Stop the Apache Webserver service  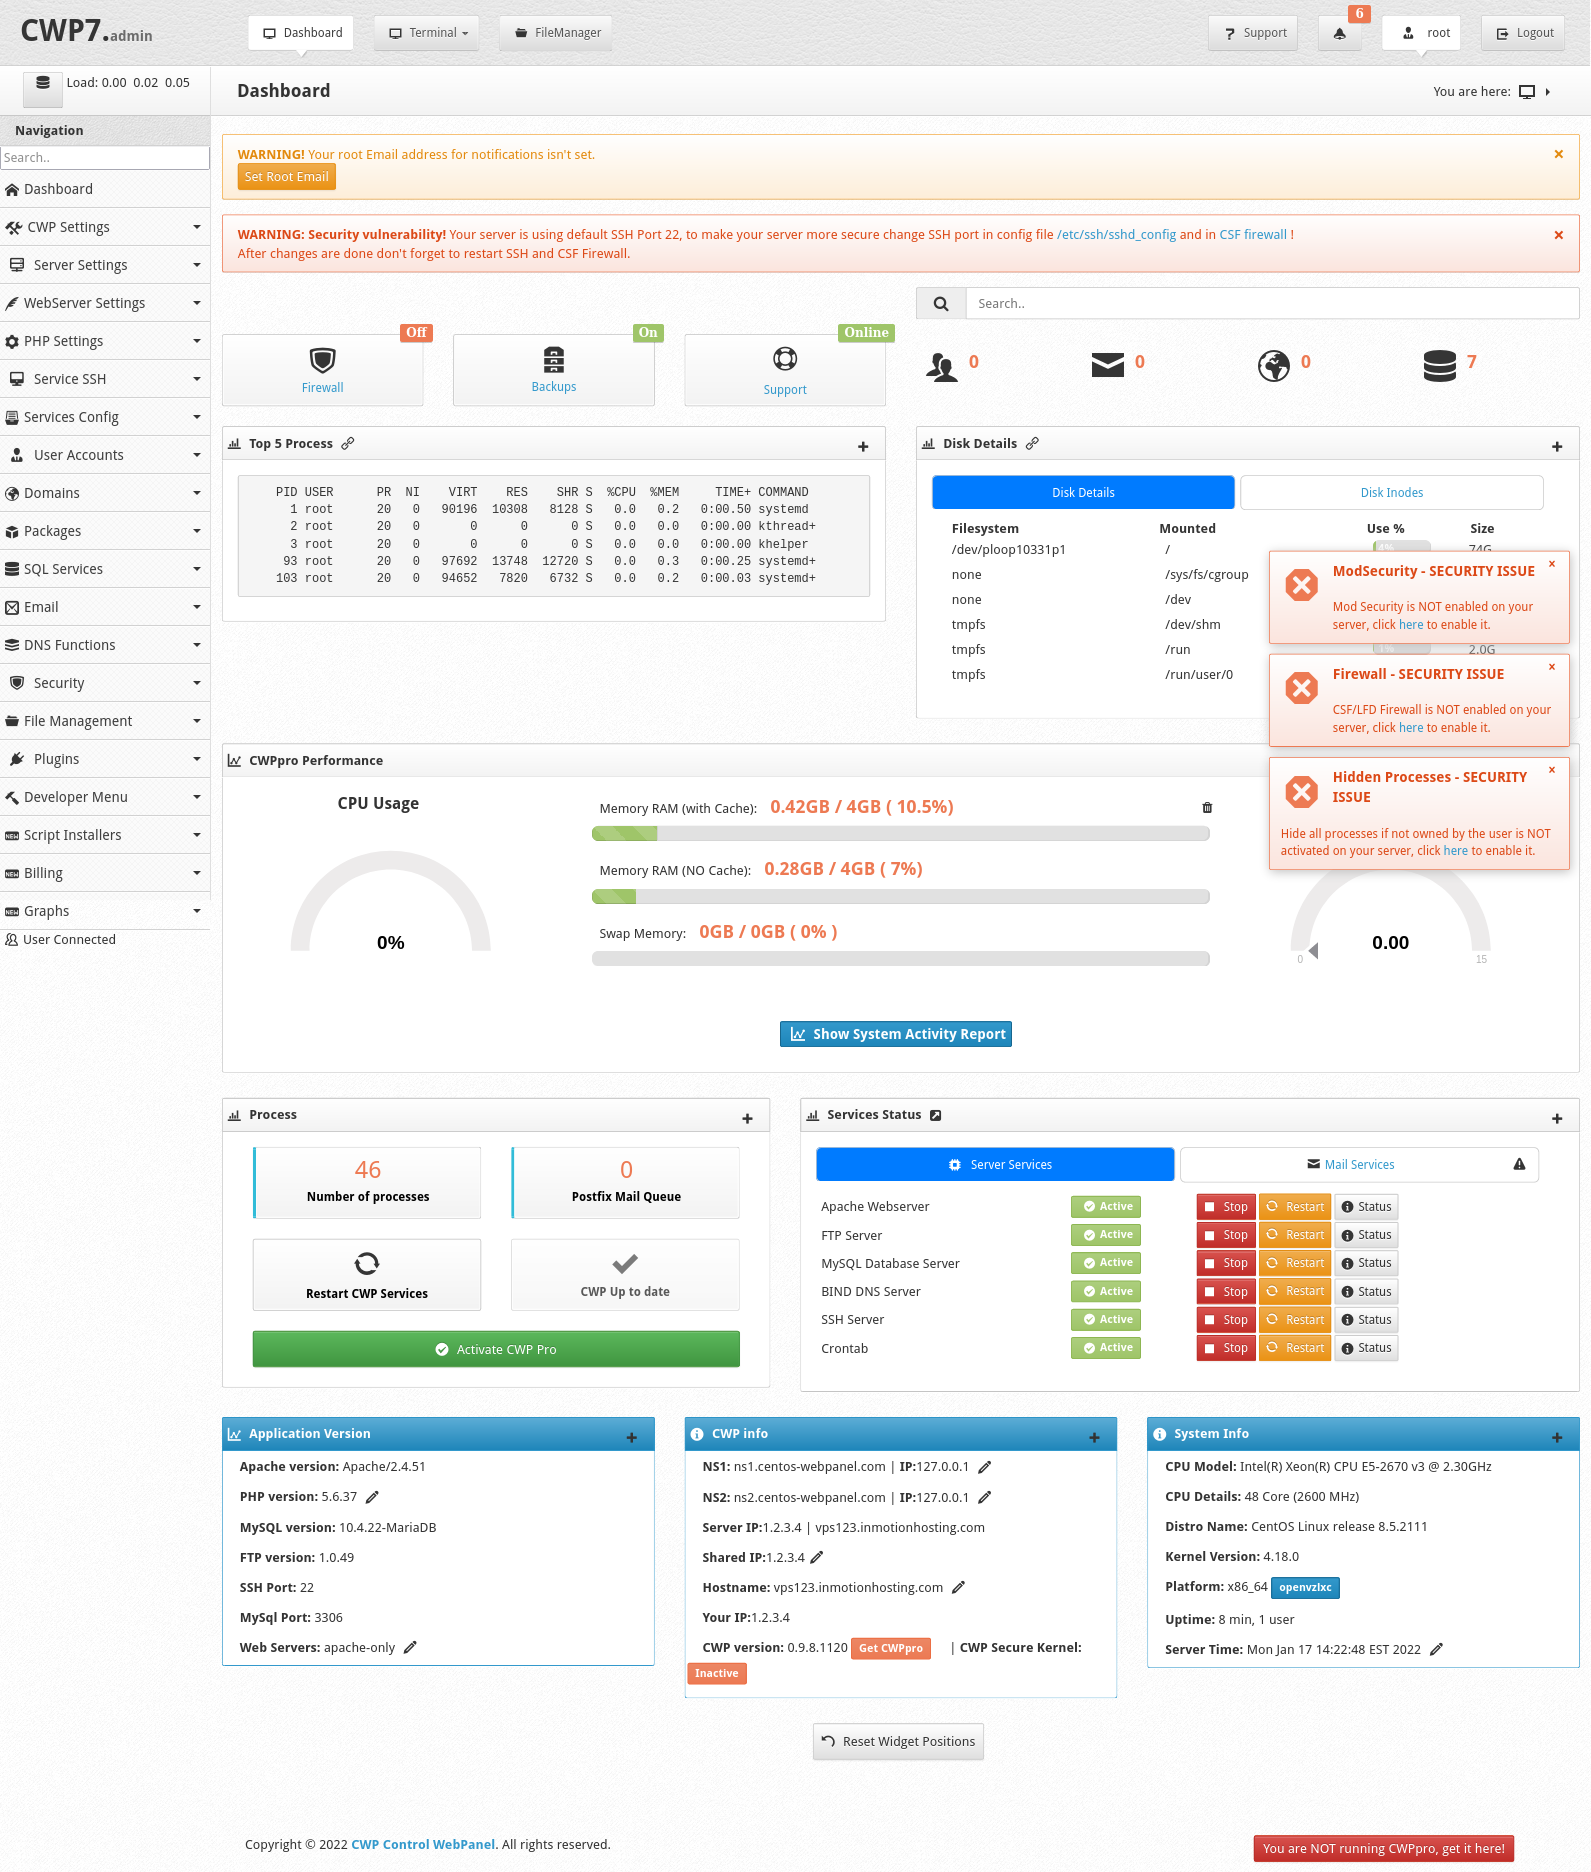tap(1226, 1207)
